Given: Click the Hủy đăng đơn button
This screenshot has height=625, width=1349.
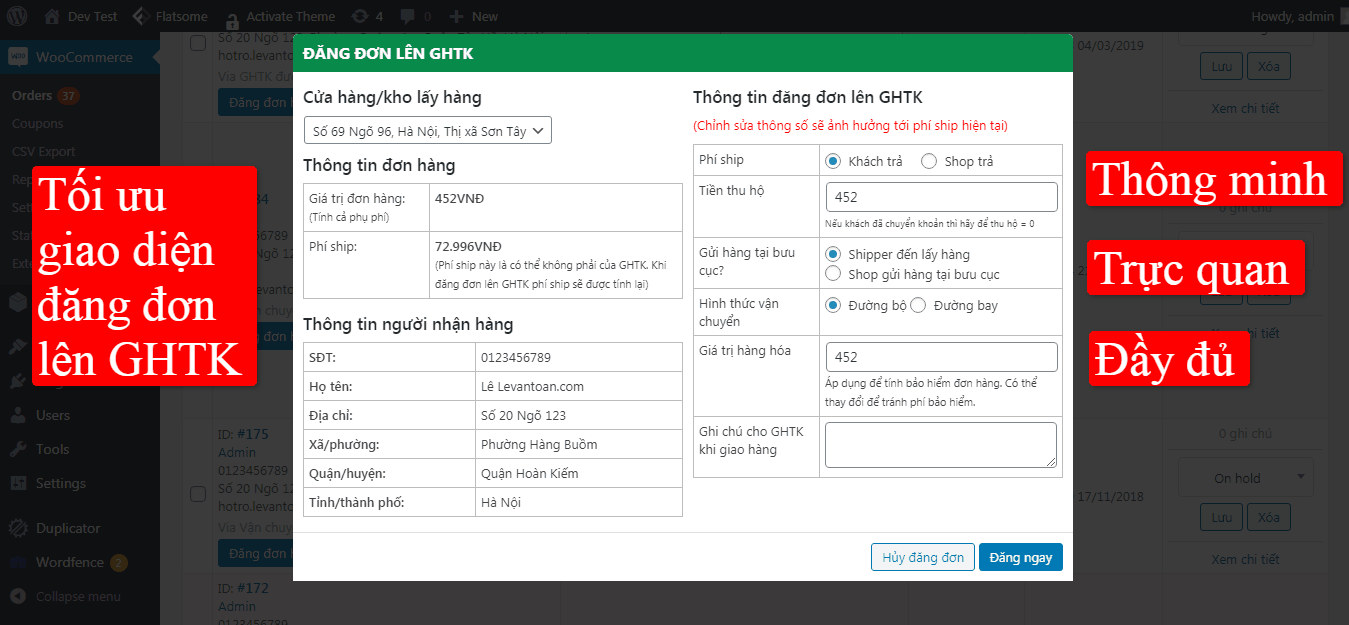Looking at the screenshot, I should click(x=923, y=557).
